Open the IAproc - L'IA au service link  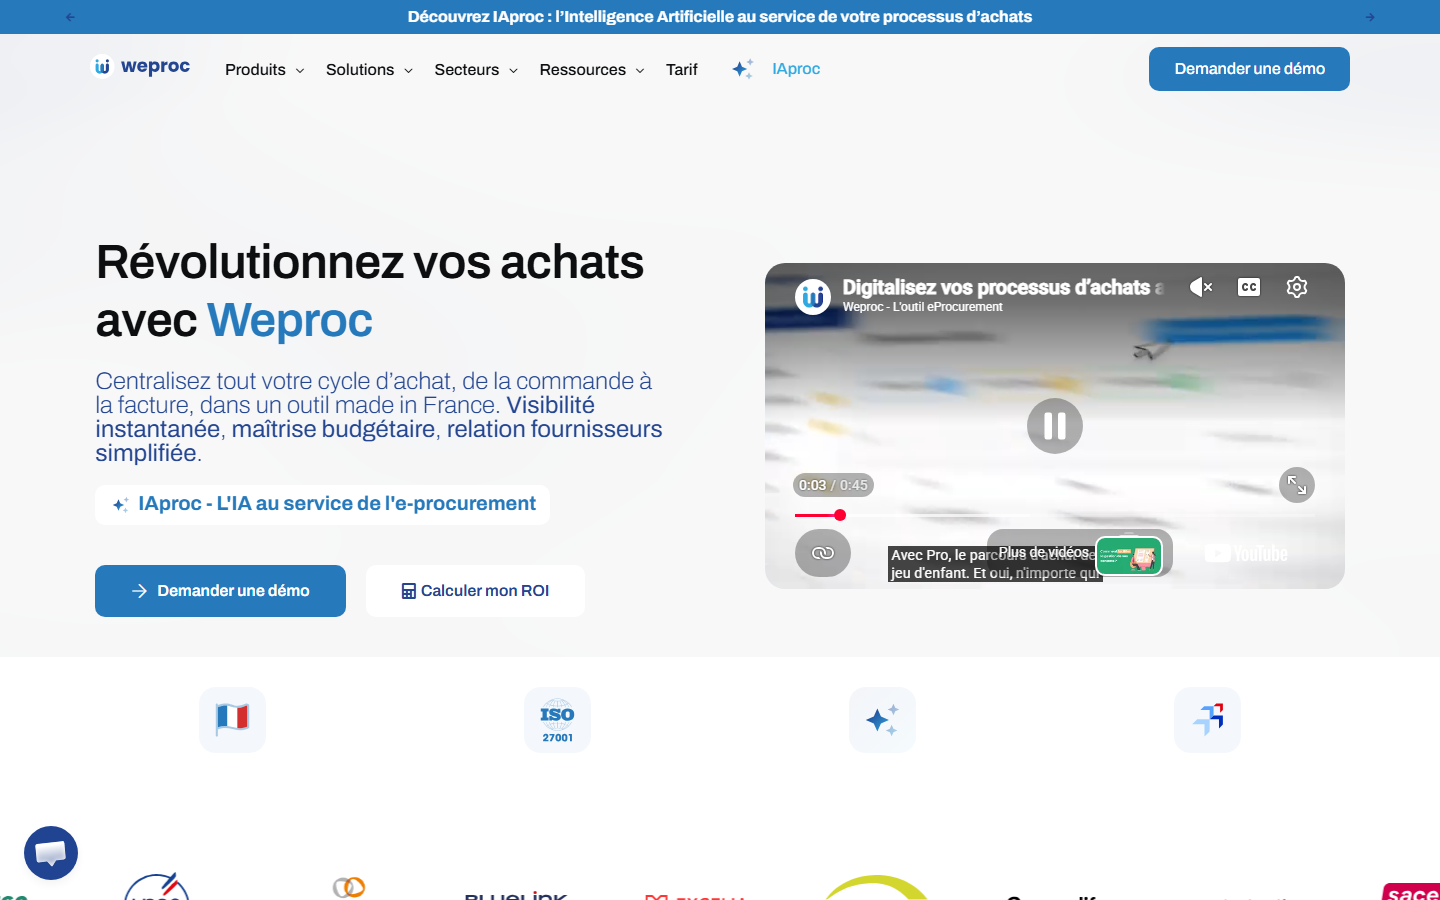[x=322, y=504]
